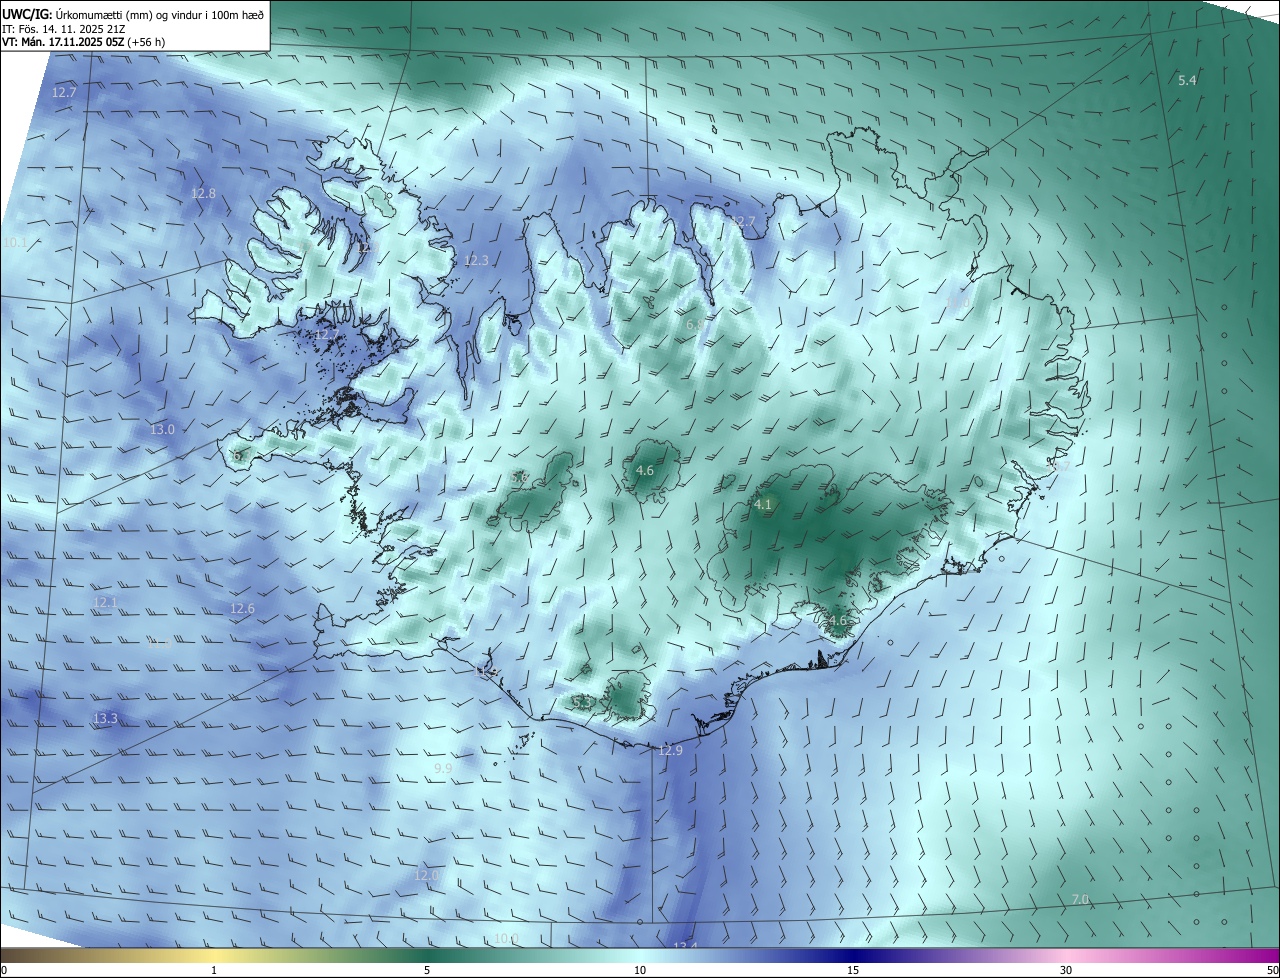Image resolution: width=1280 pixels, height=978 pixels.
Task: Click the 'IT: Fös. 14. 11. 2025 21Z' line
Action: point(63,28)
